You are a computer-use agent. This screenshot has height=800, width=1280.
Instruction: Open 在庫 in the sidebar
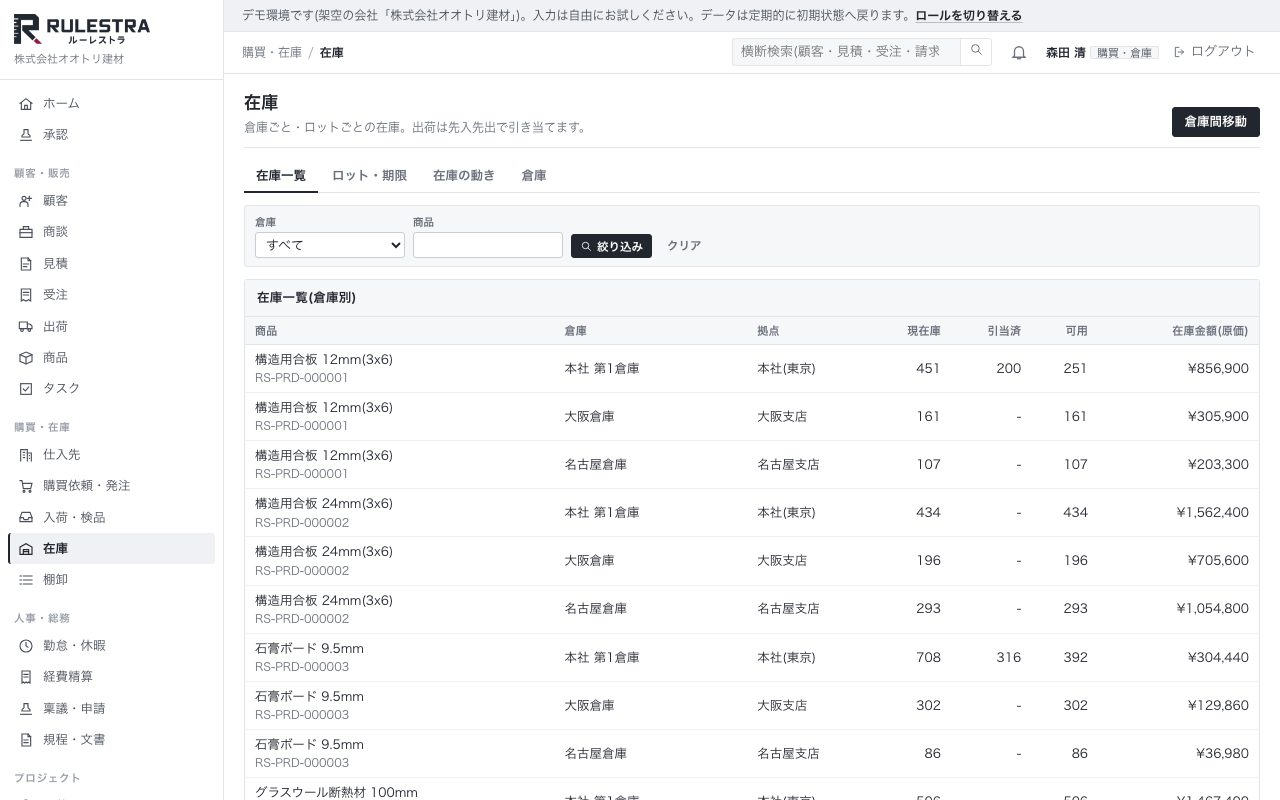[111, 548]
